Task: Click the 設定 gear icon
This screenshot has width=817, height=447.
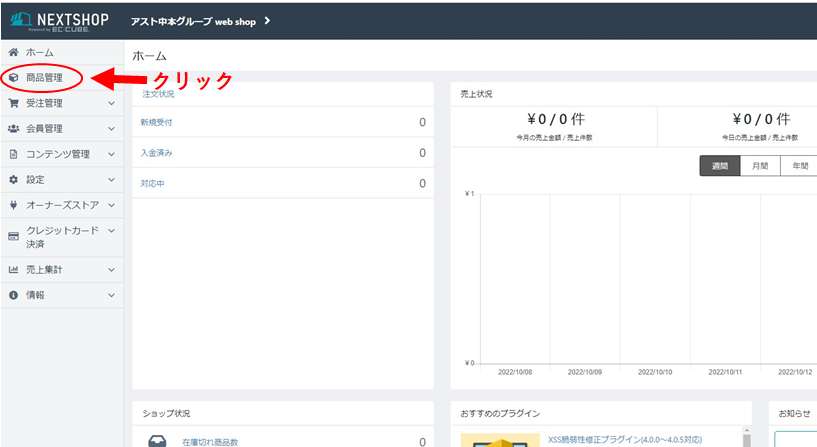Action: tap(13, 180)
